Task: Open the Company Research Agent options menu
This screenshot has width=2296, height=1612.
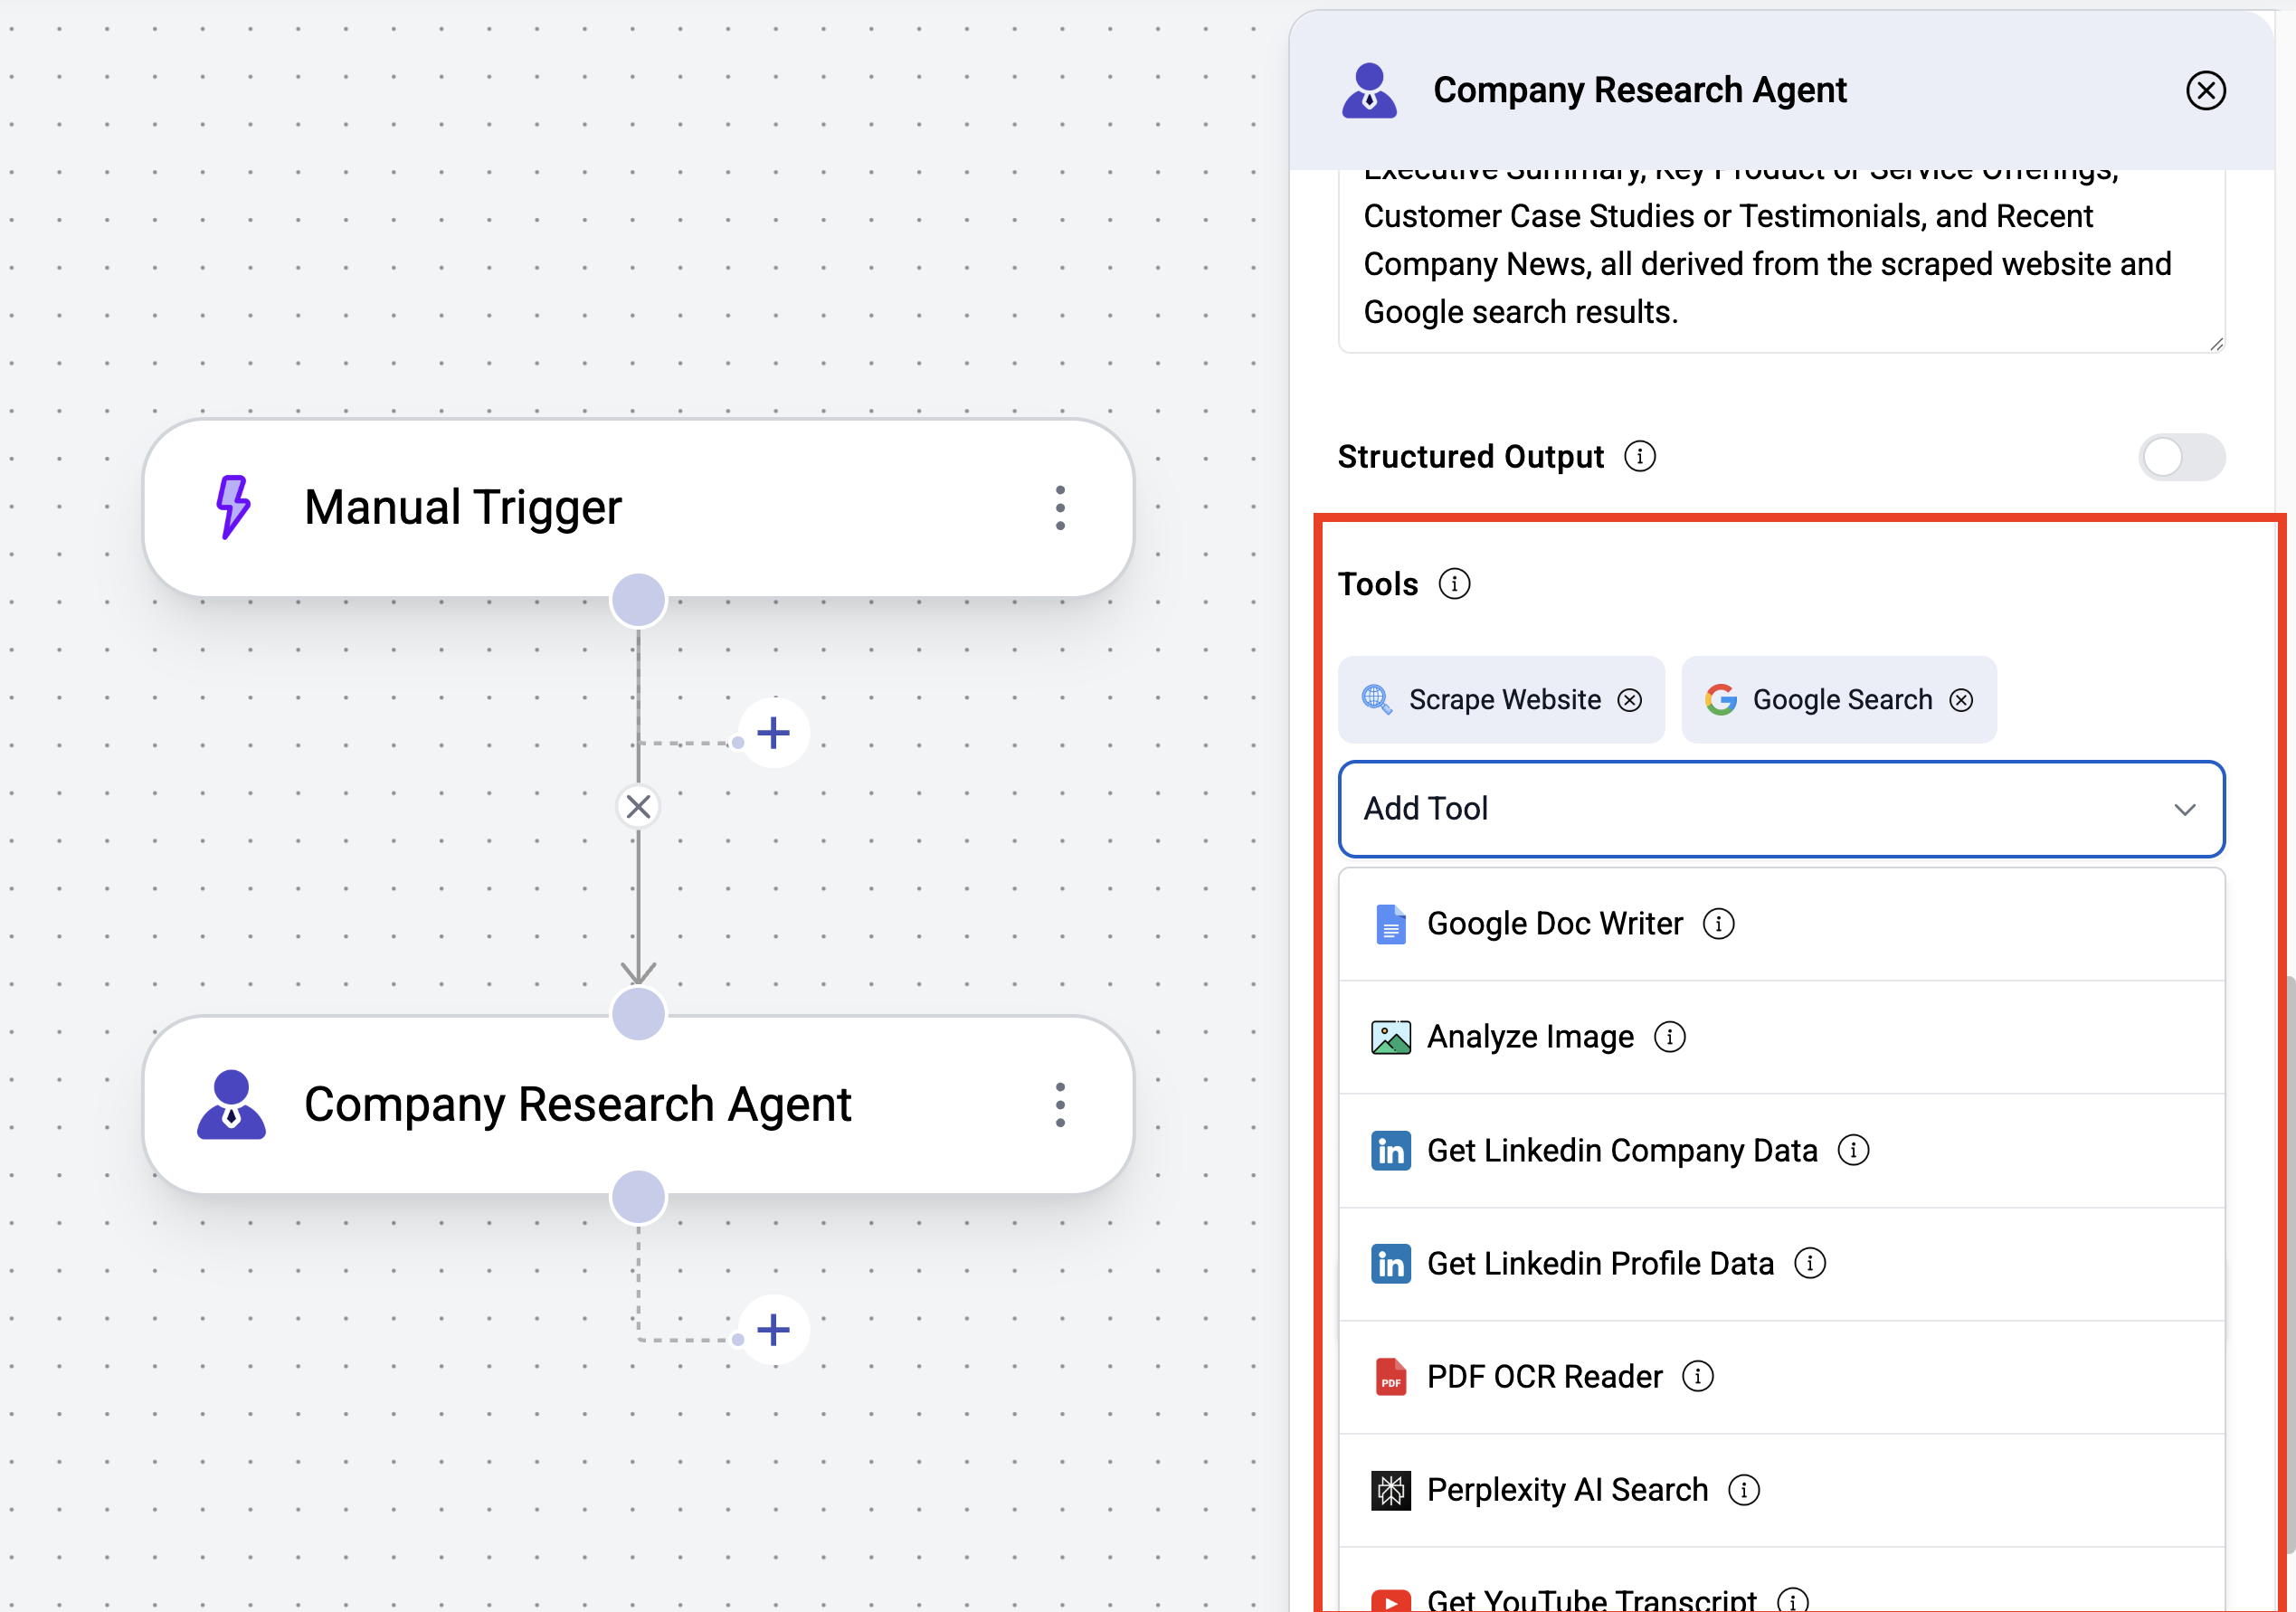Action: point(1060,1104)
